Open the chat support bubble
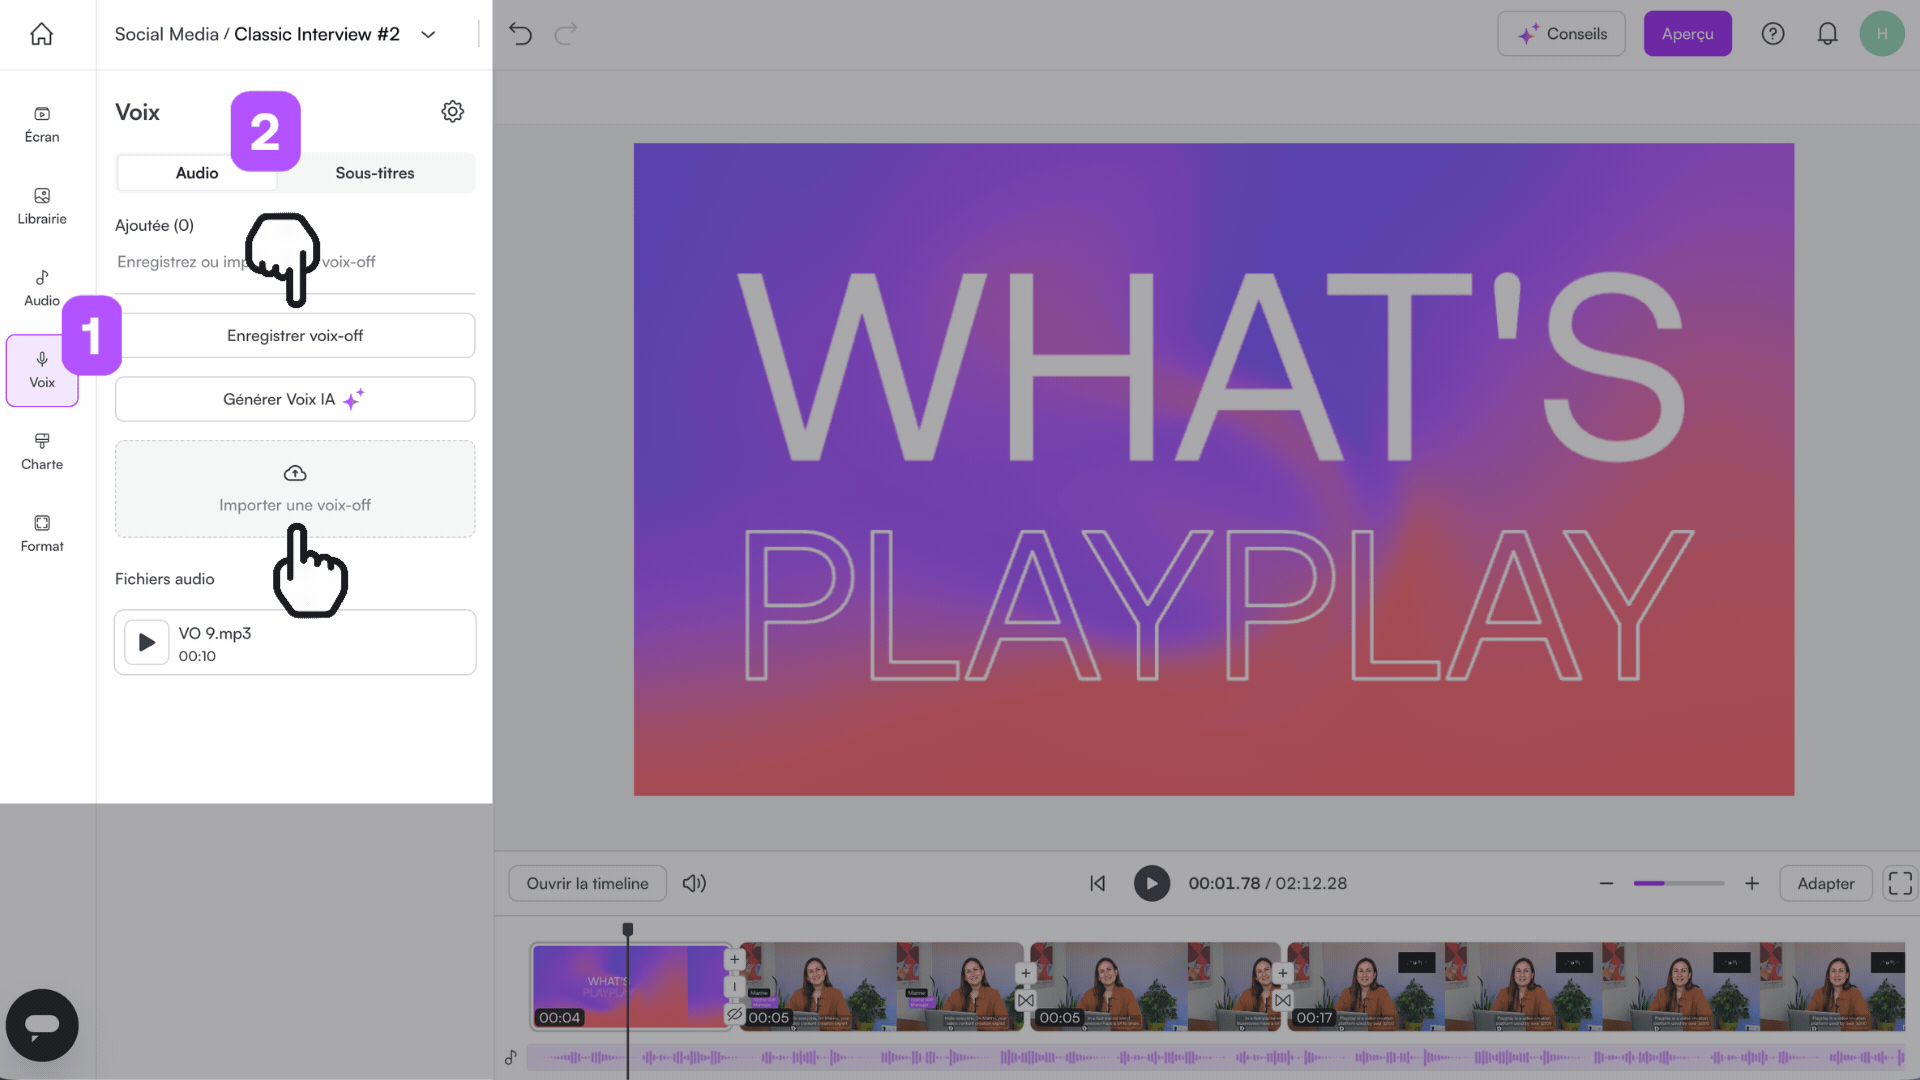The height and width of the screenshot is (1080, 1920). (42, 1025)
